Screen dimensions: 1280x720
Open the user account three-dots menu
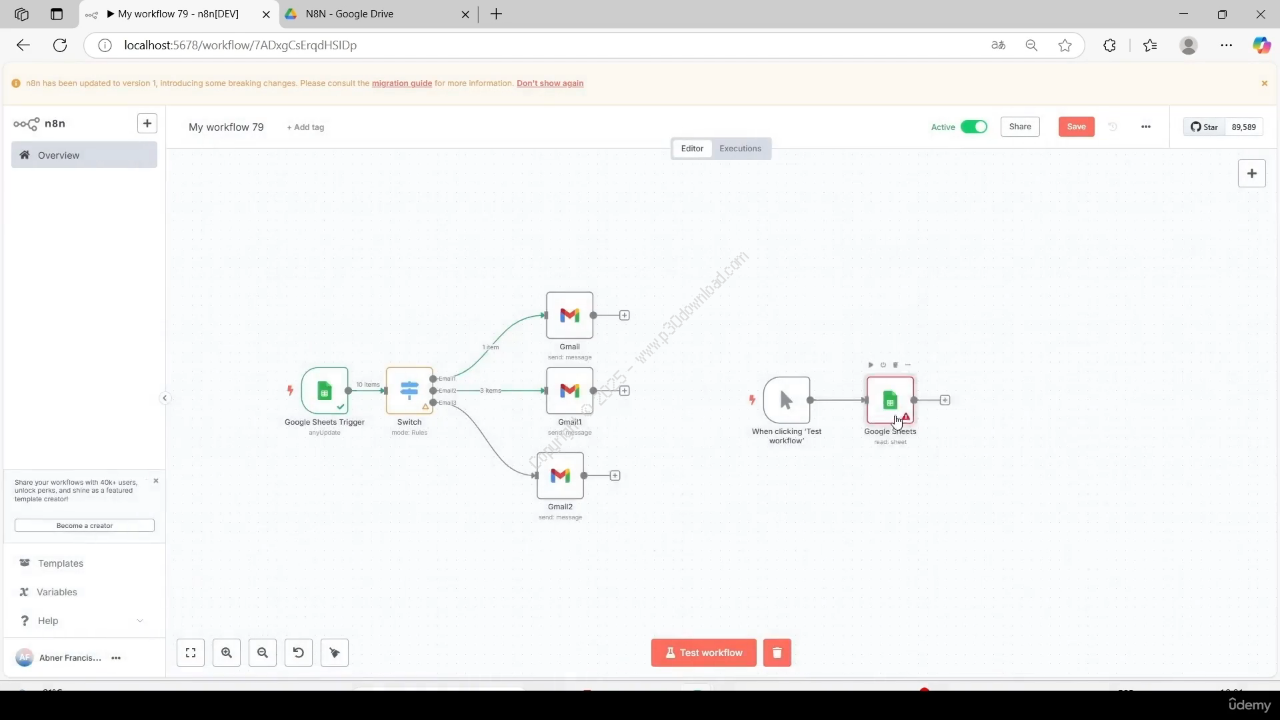(x=116, y=658)
